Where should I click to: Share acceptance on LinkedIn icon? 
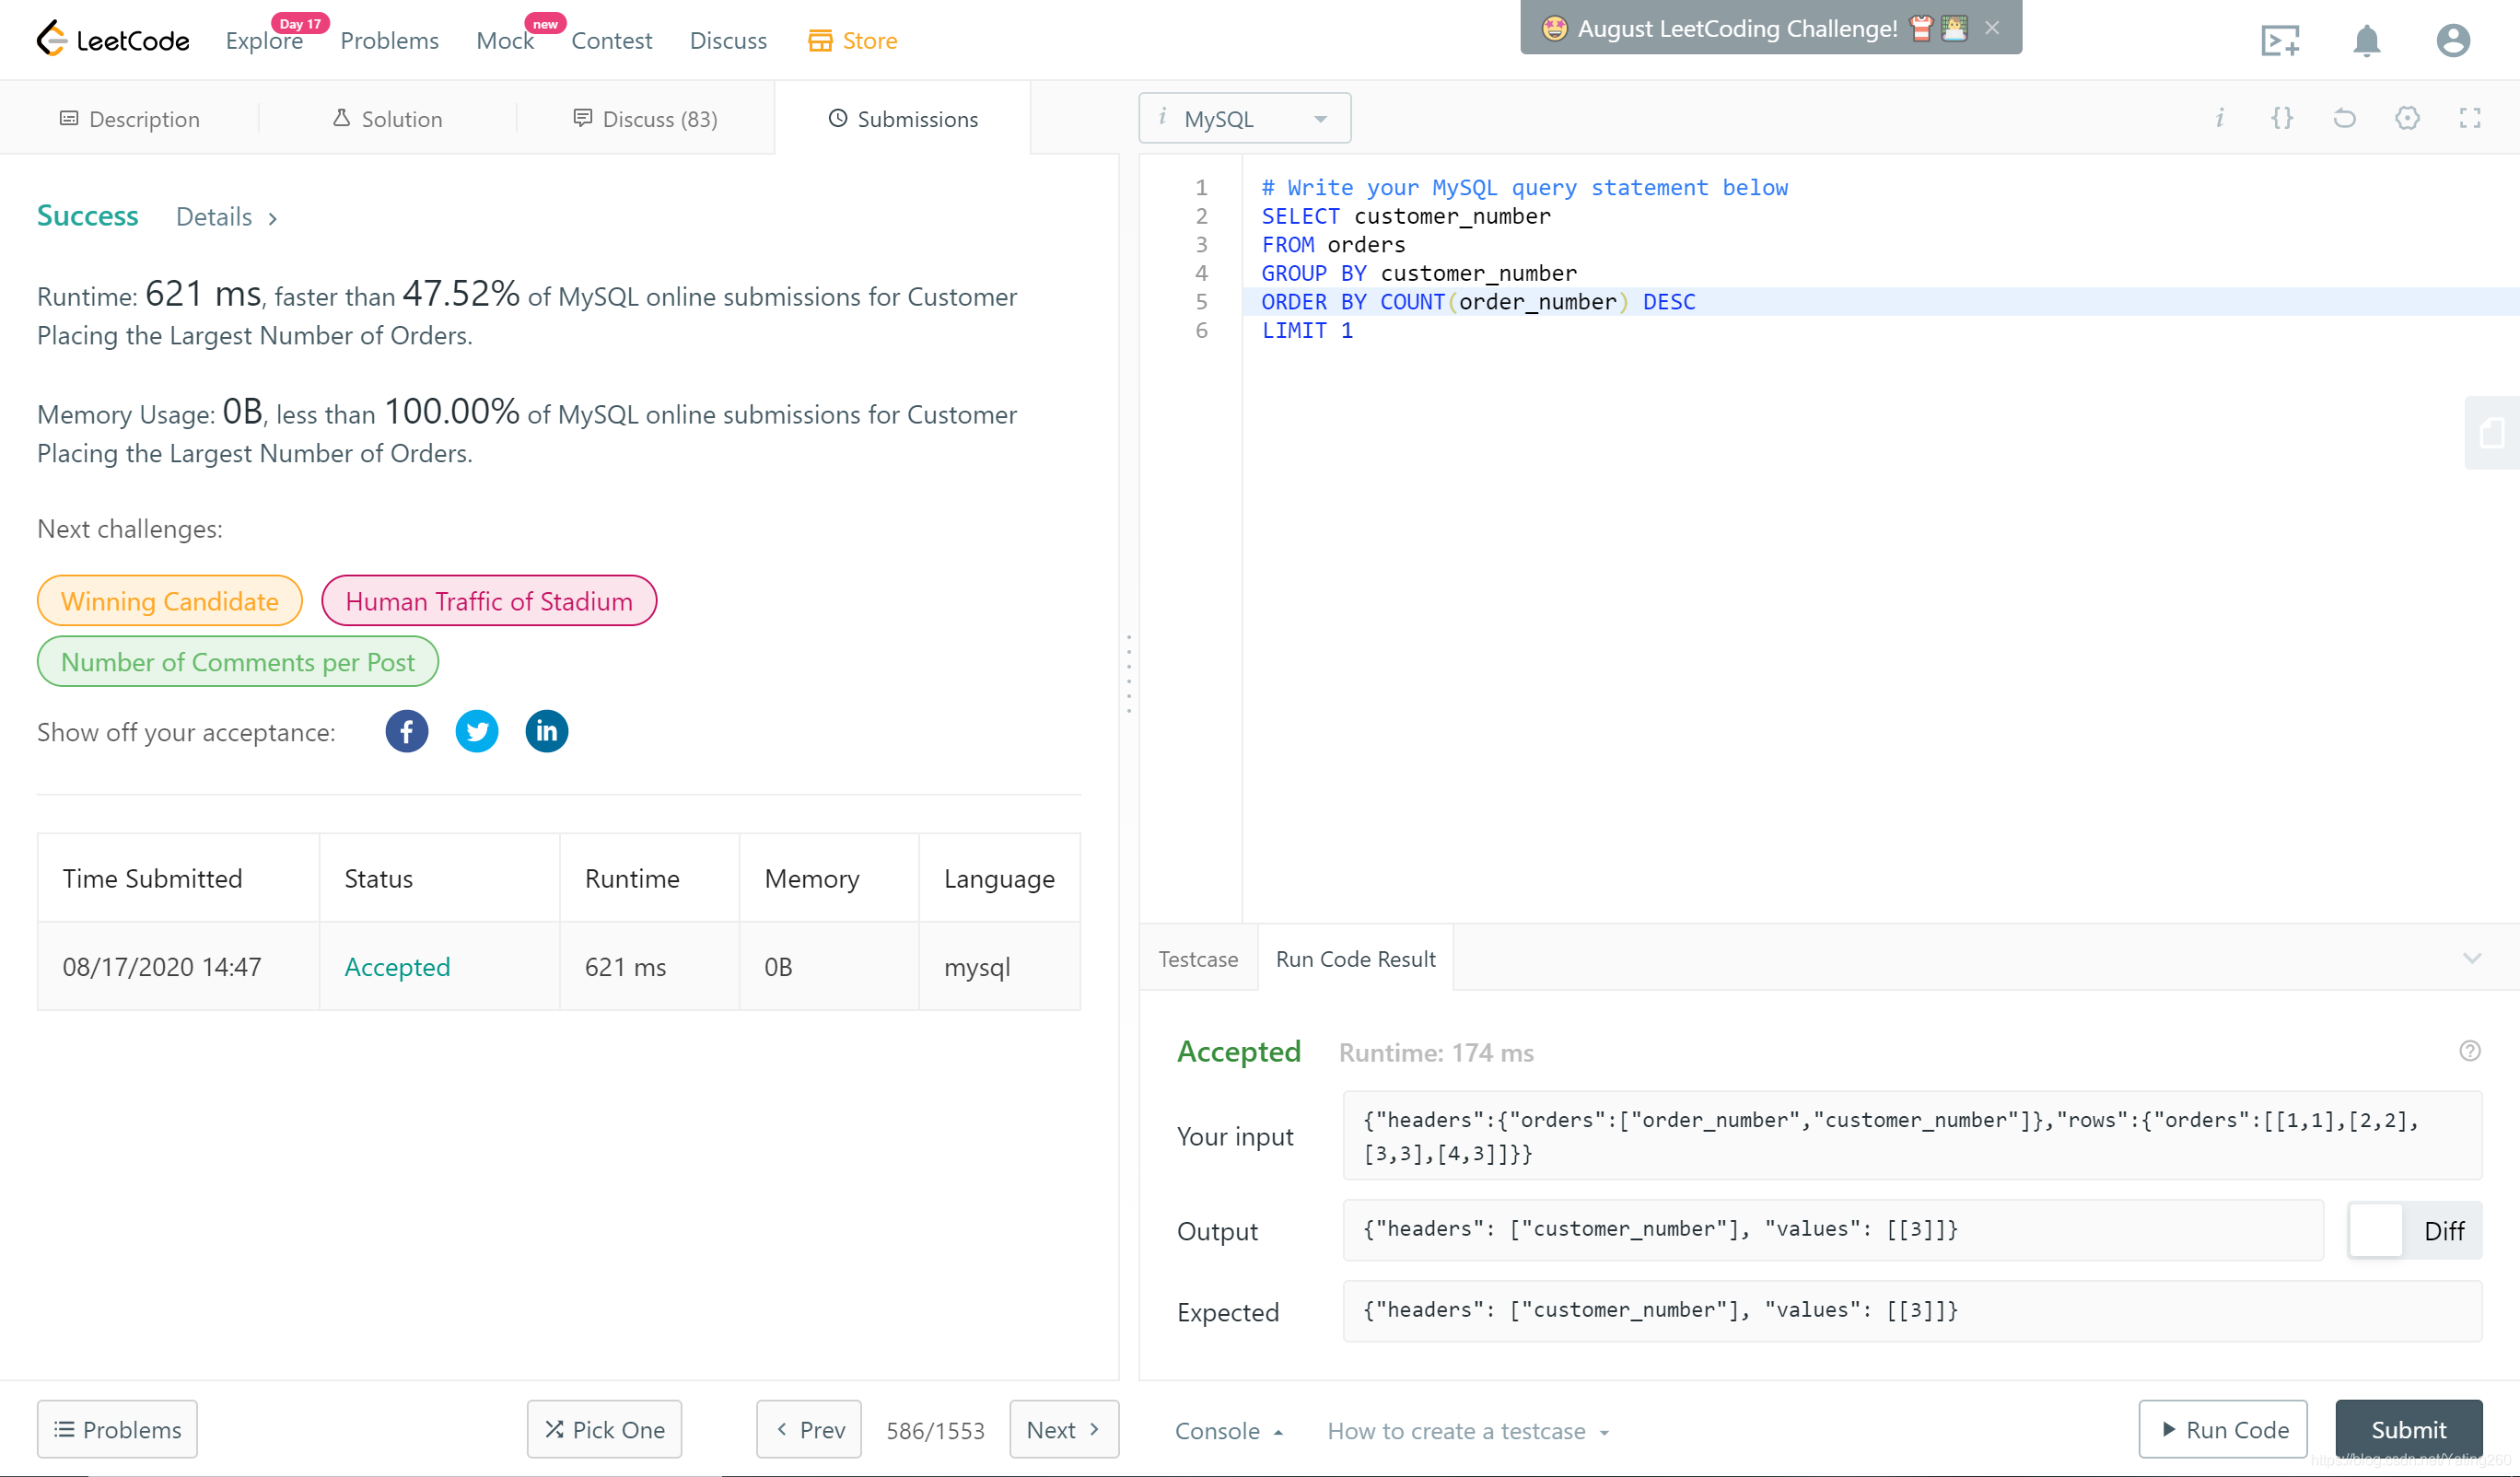546,731
